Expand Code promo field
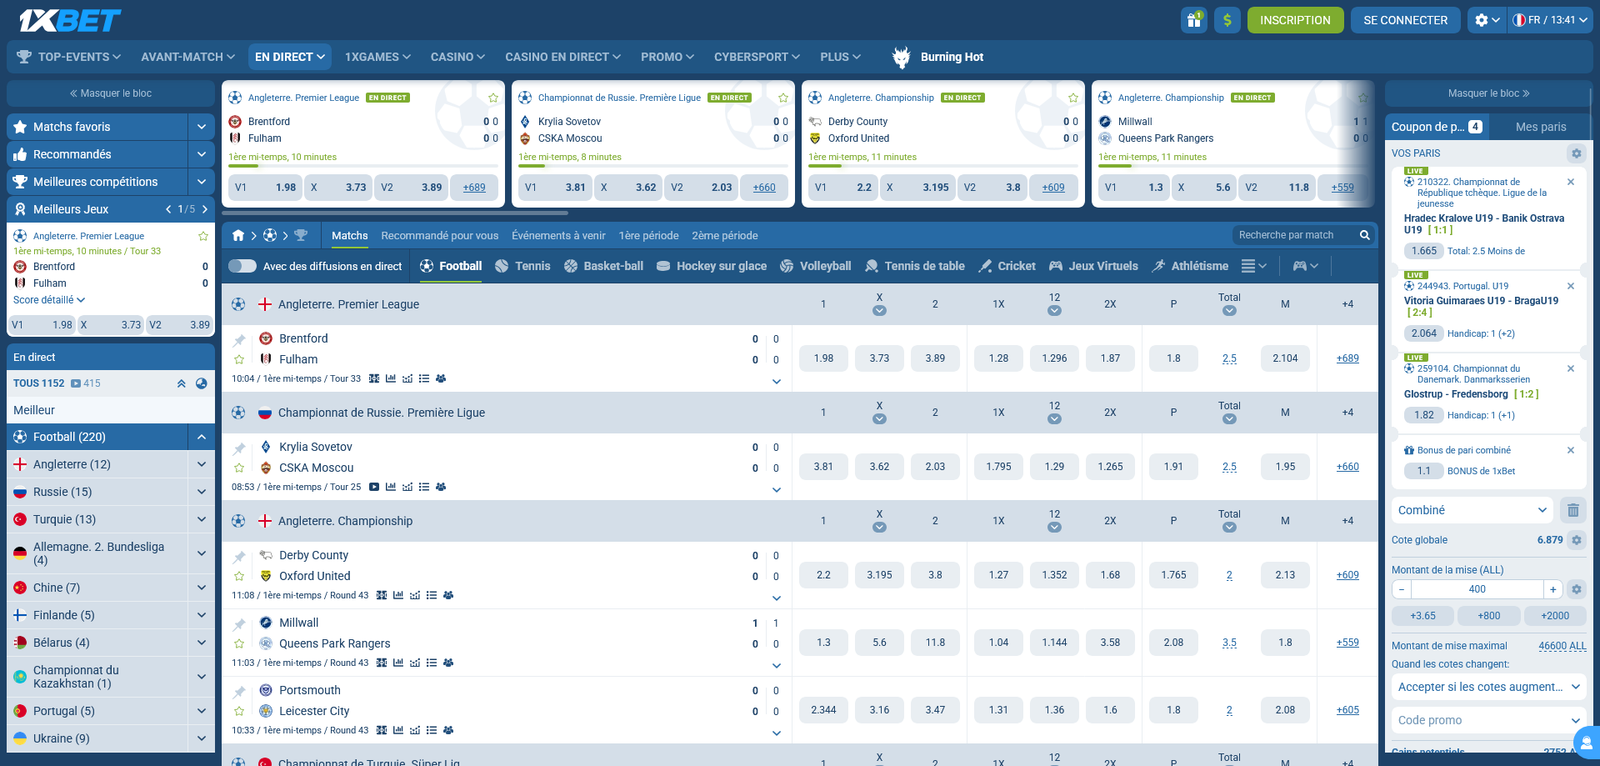Viewport: 1600px width, 766px height. pyautogui.click(x=1489, y=720)
